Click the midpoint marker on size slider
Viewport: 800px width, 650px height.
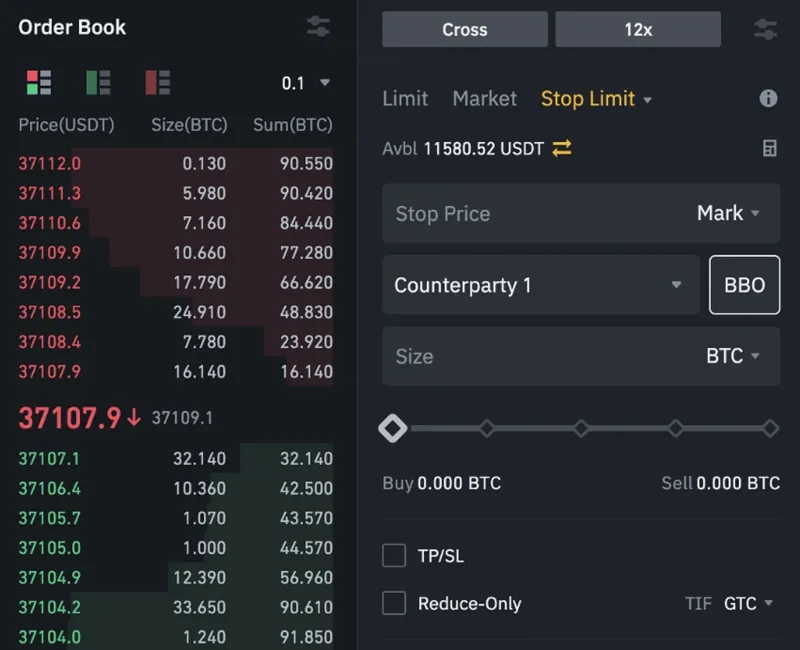[x=581, y=428]
